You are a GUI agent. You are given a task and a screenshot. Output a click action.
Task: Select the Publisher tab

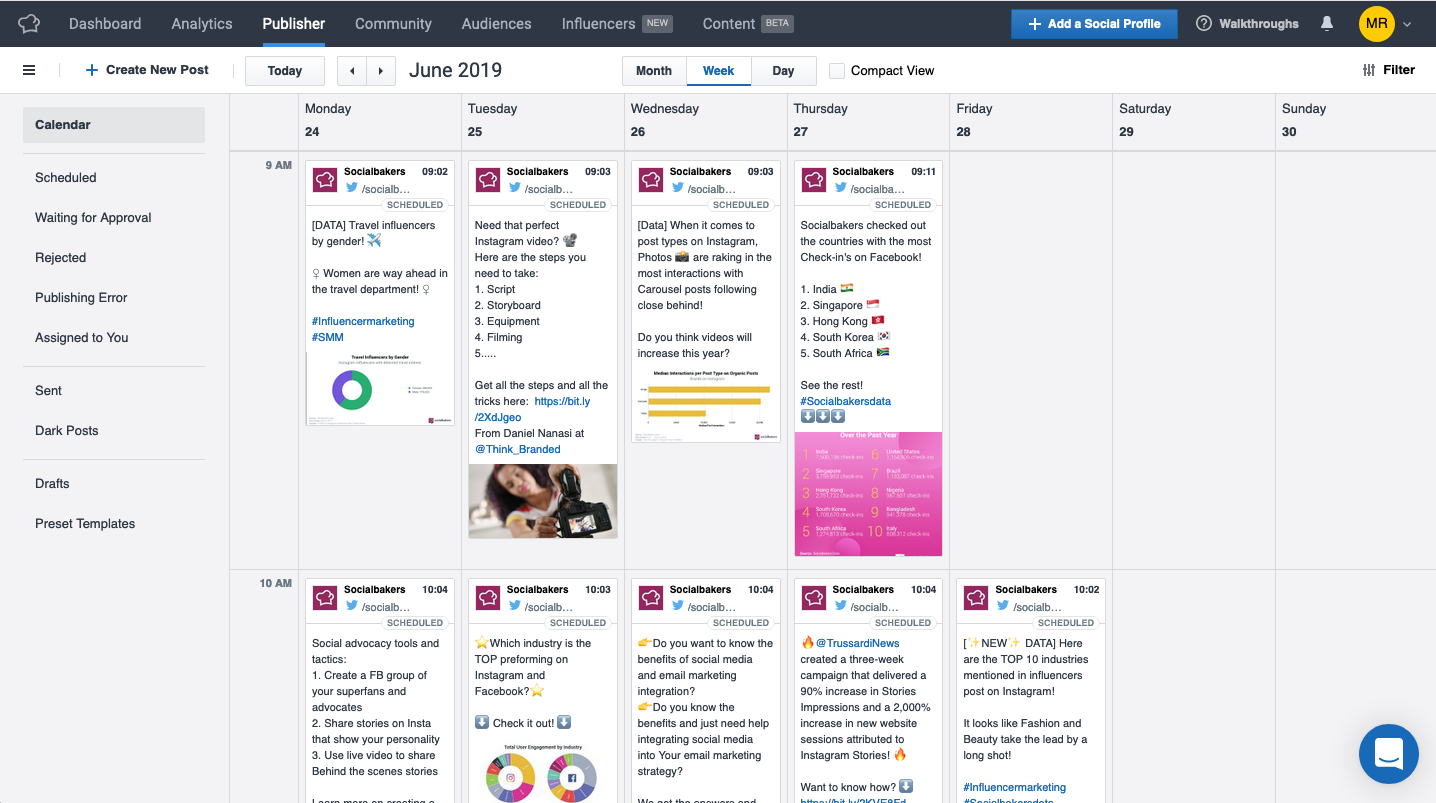click(x=294, y=23)
